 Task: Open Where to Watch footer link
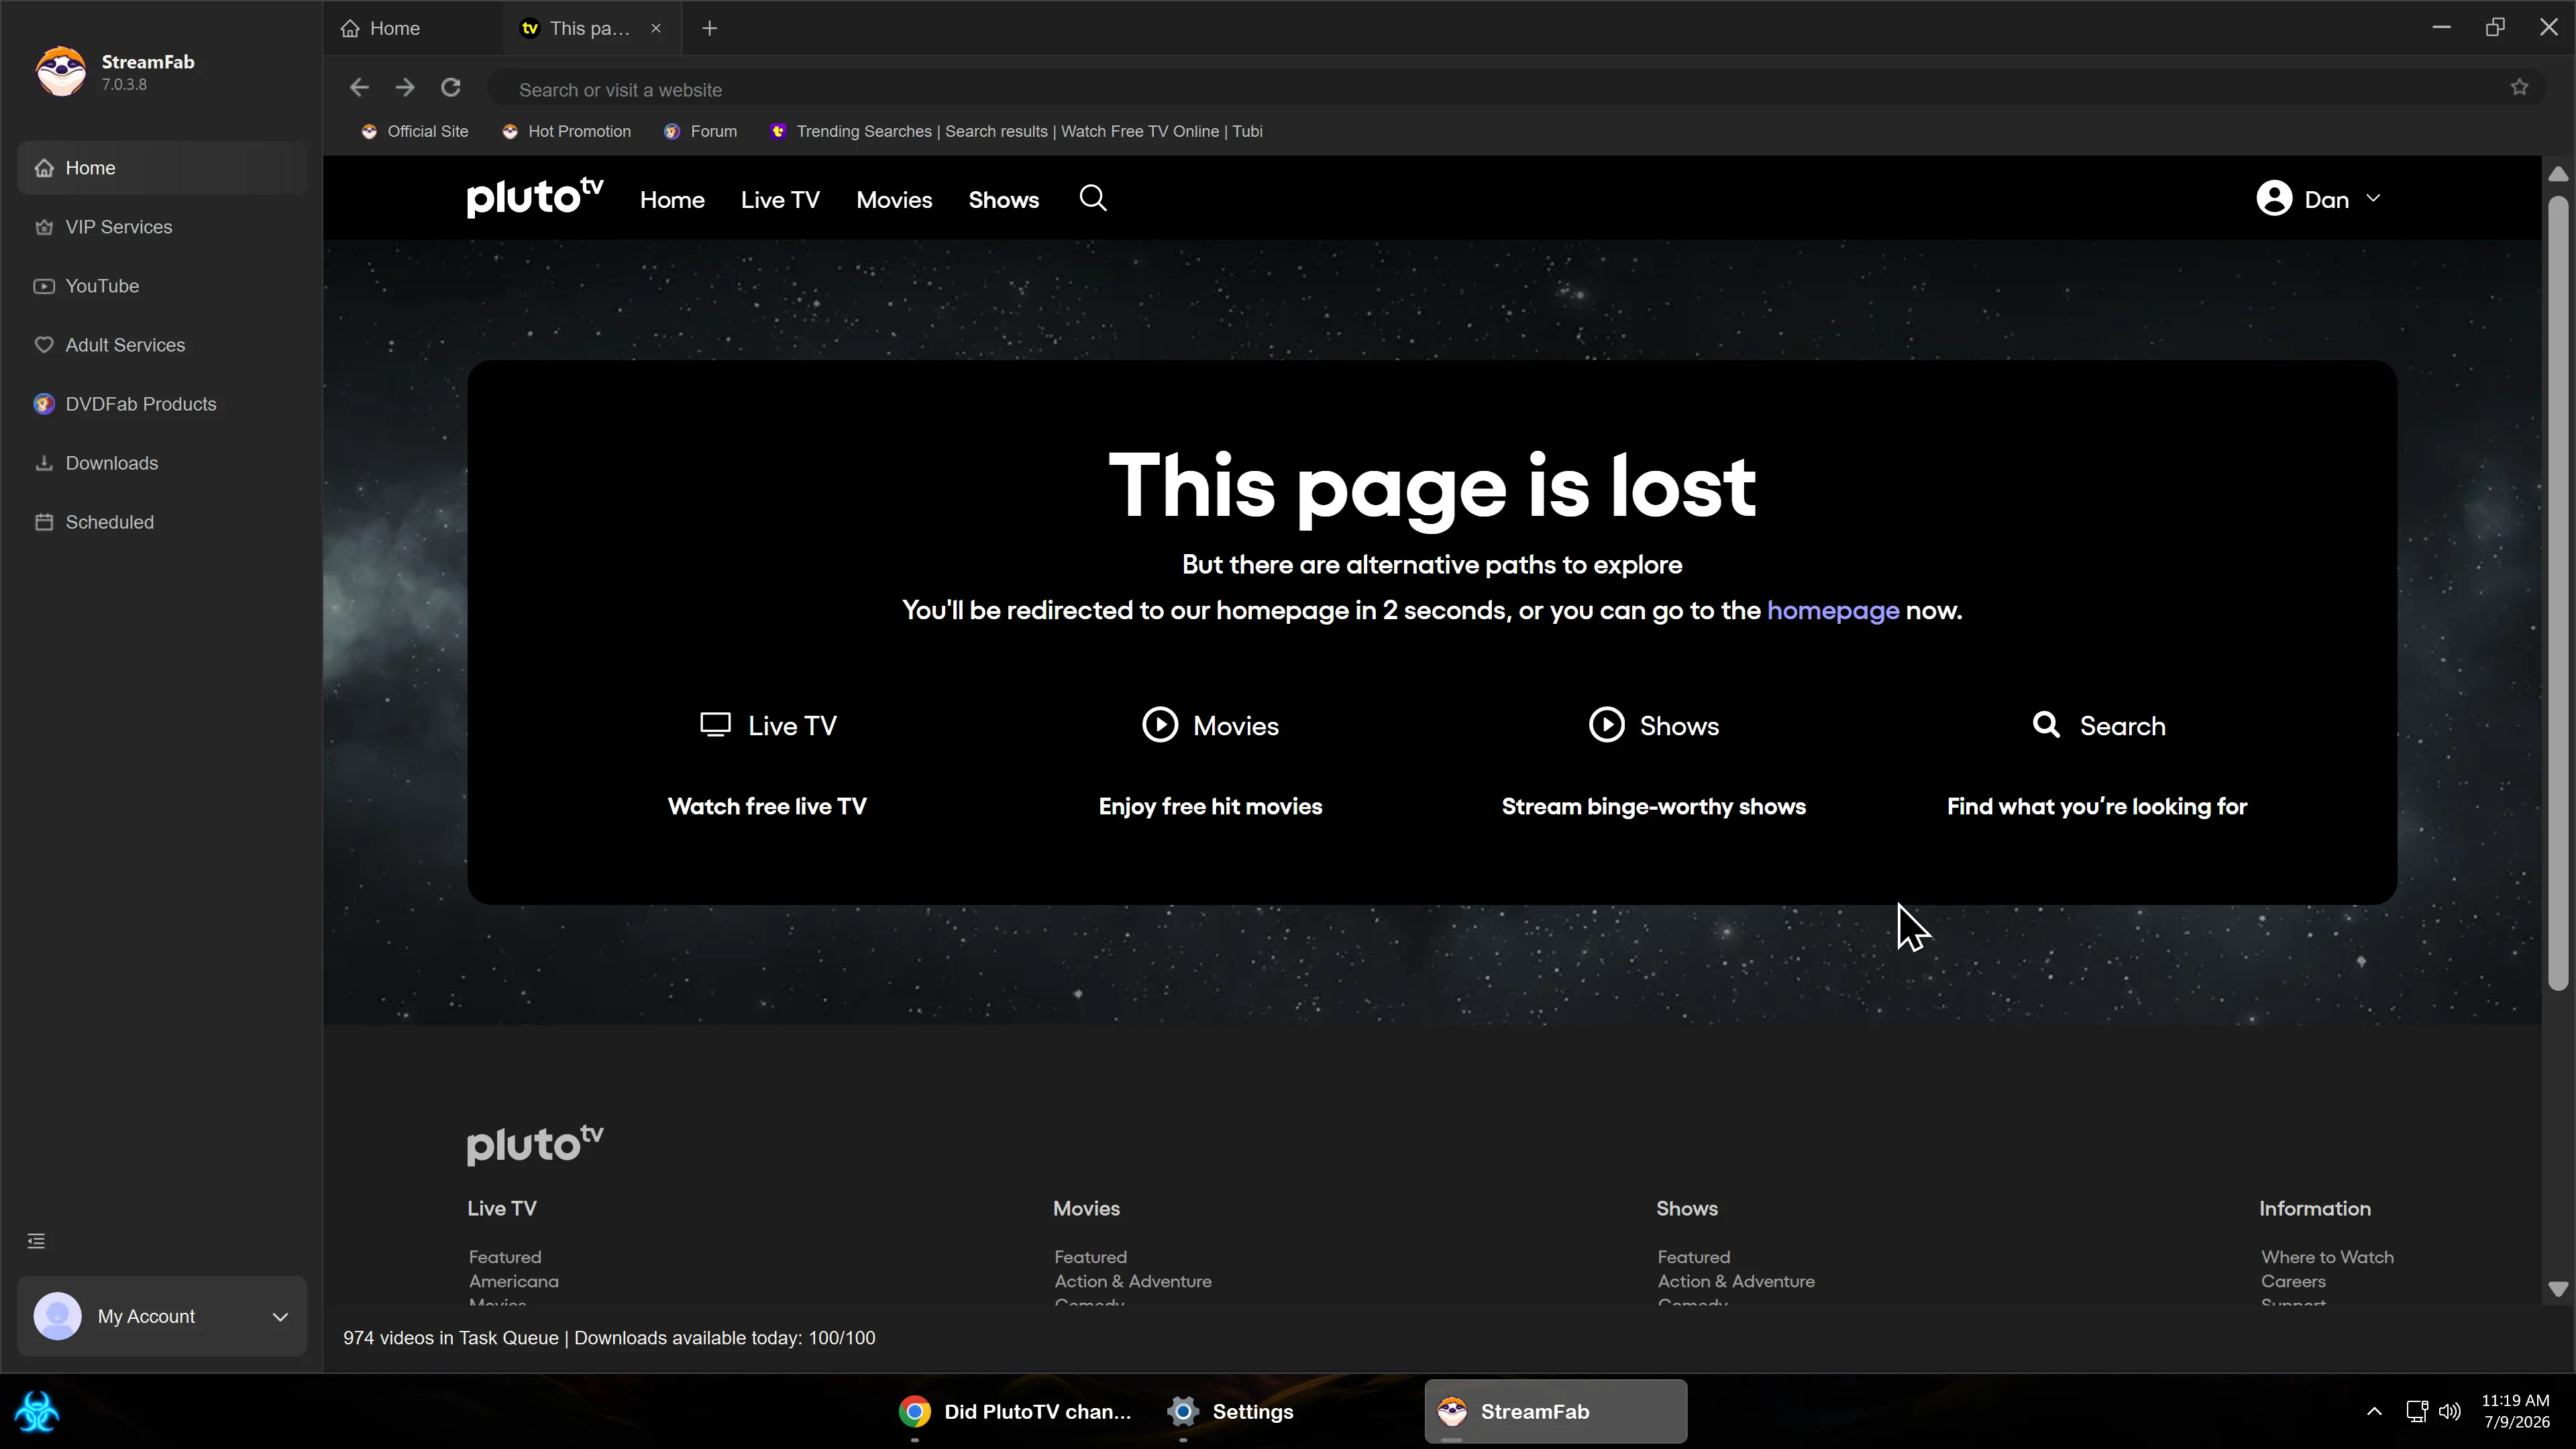2327,1257
